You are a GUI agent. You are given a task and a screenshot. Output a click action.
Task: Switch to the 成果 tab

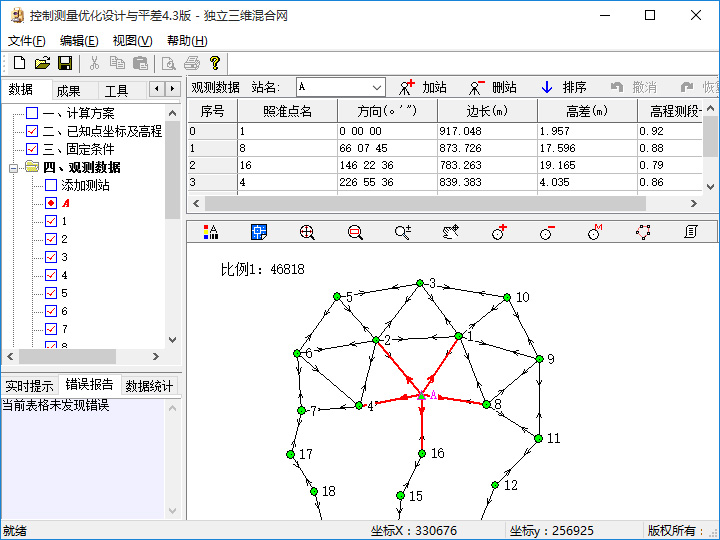pyautogui.click(x=68, y=90)
